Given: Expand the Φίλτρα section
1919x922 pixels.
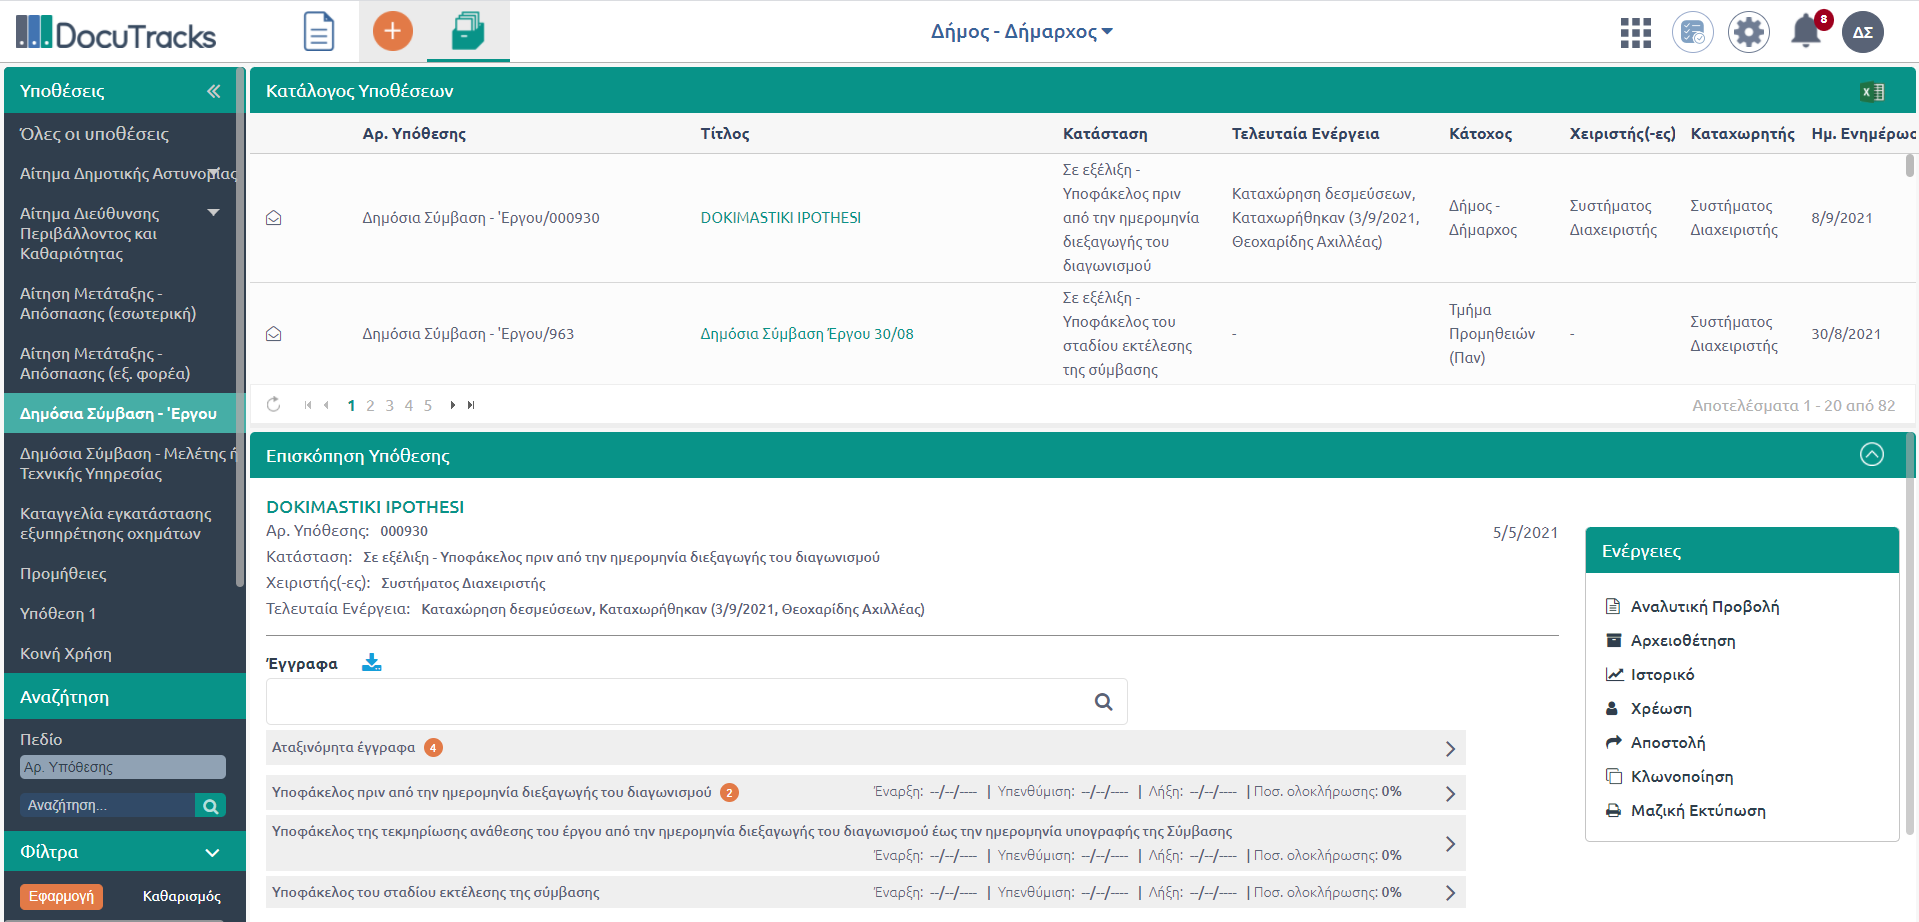Looking at the screenshot, I should click(x=212, y=852).
